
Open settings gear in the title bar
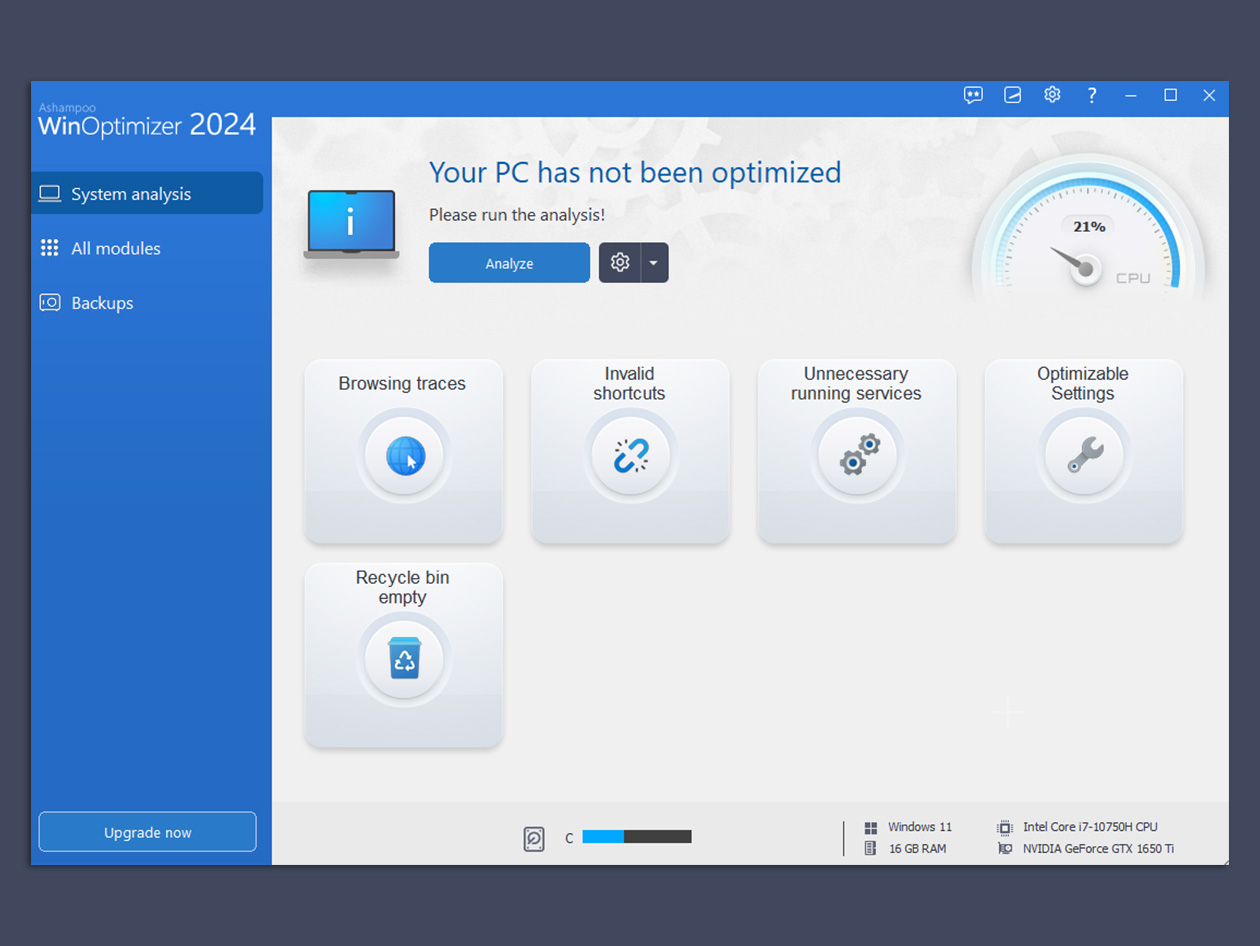1052,95
